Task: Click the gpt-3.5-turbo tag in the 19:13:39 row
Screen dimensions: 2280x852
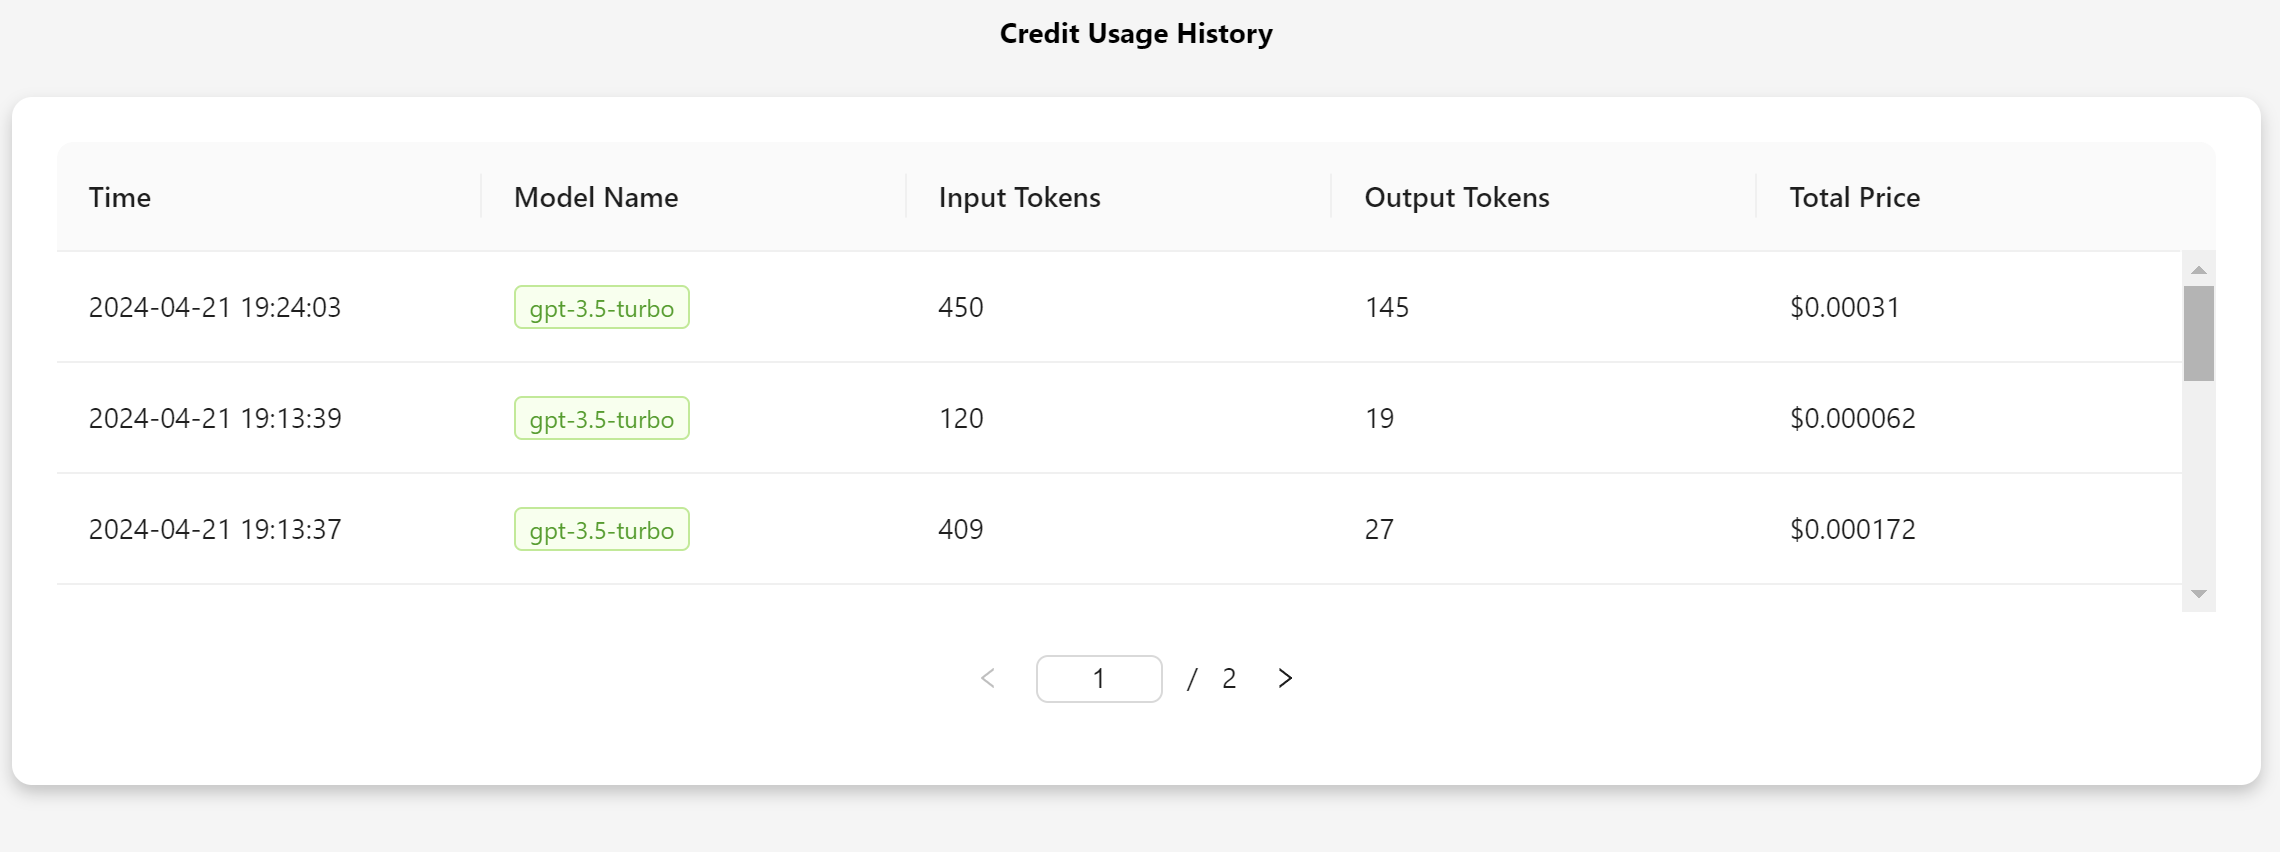Action: pyautogui.click(x=601, y=419)
